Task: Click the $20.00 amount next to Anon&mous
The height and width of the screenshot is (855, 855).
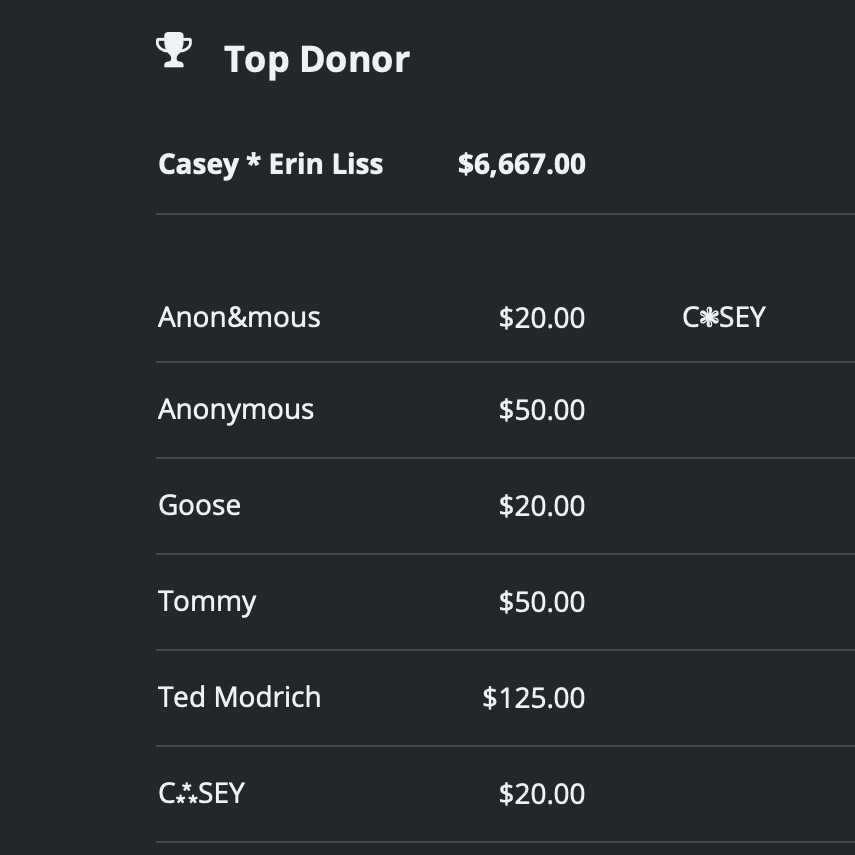Action: [x=542, y=317]
